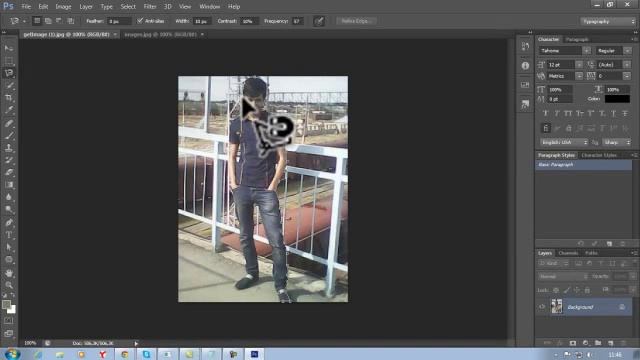This screenshot has height=360, width=640.
Task: Open the Sharp anti-aliasing dropdown
Action: [617, 142]
